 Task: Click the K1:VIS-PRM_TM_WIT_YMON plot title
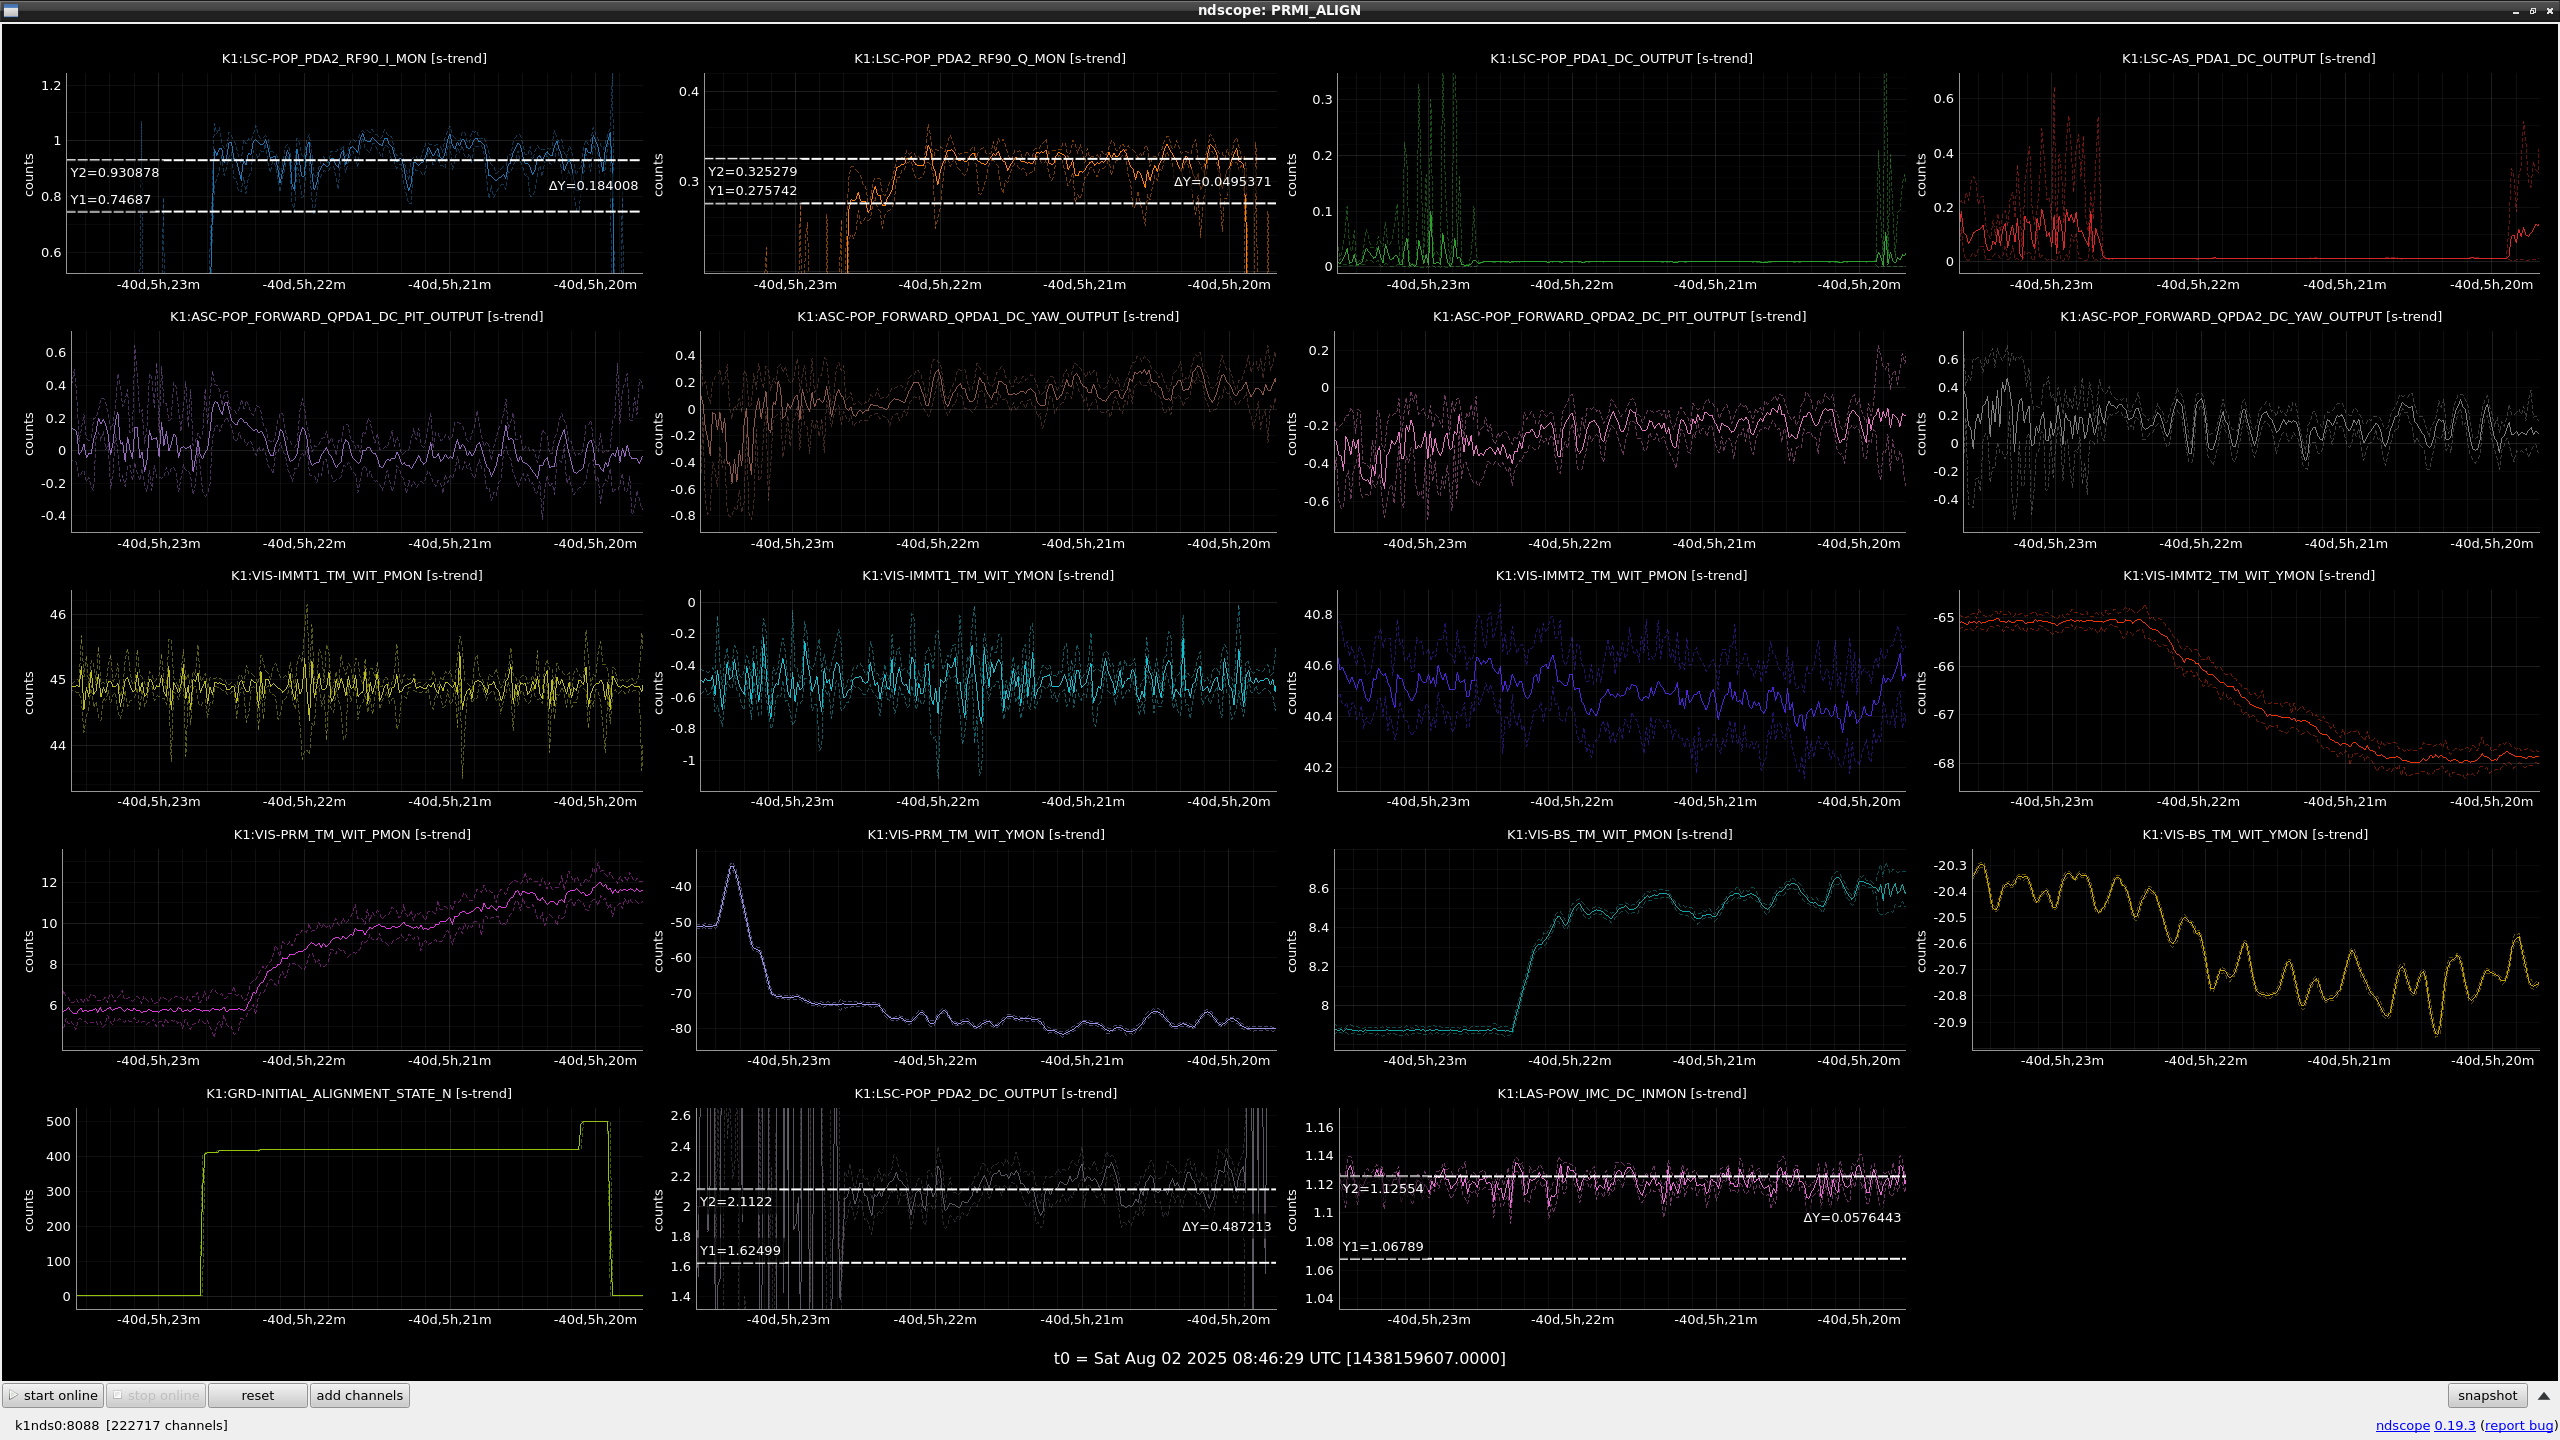(x=985, y=834)
